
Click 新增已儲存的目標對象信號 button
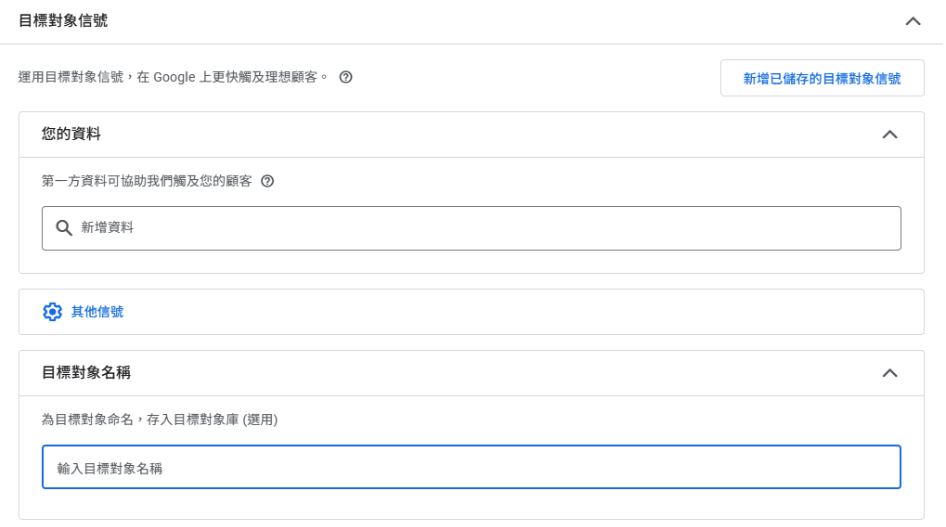click(x=821, y=78)
